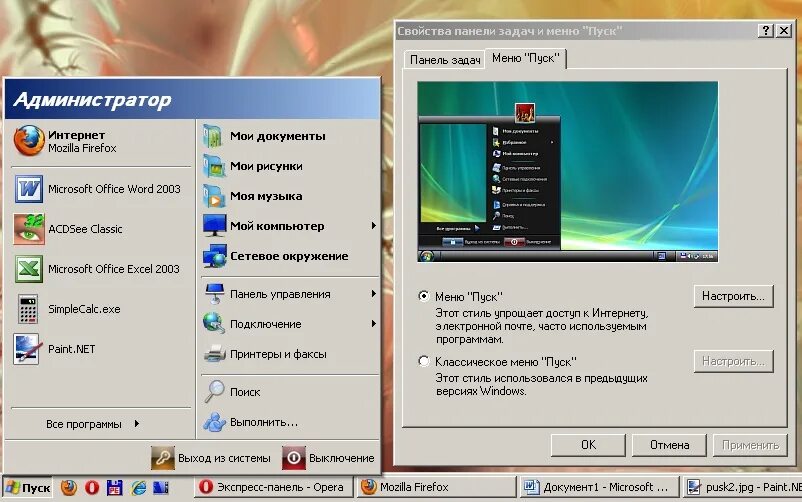The width and height of the screenshot is (802, 502).
Task: Close the taskbar properties dialog
Action: [x=784, y=31]
